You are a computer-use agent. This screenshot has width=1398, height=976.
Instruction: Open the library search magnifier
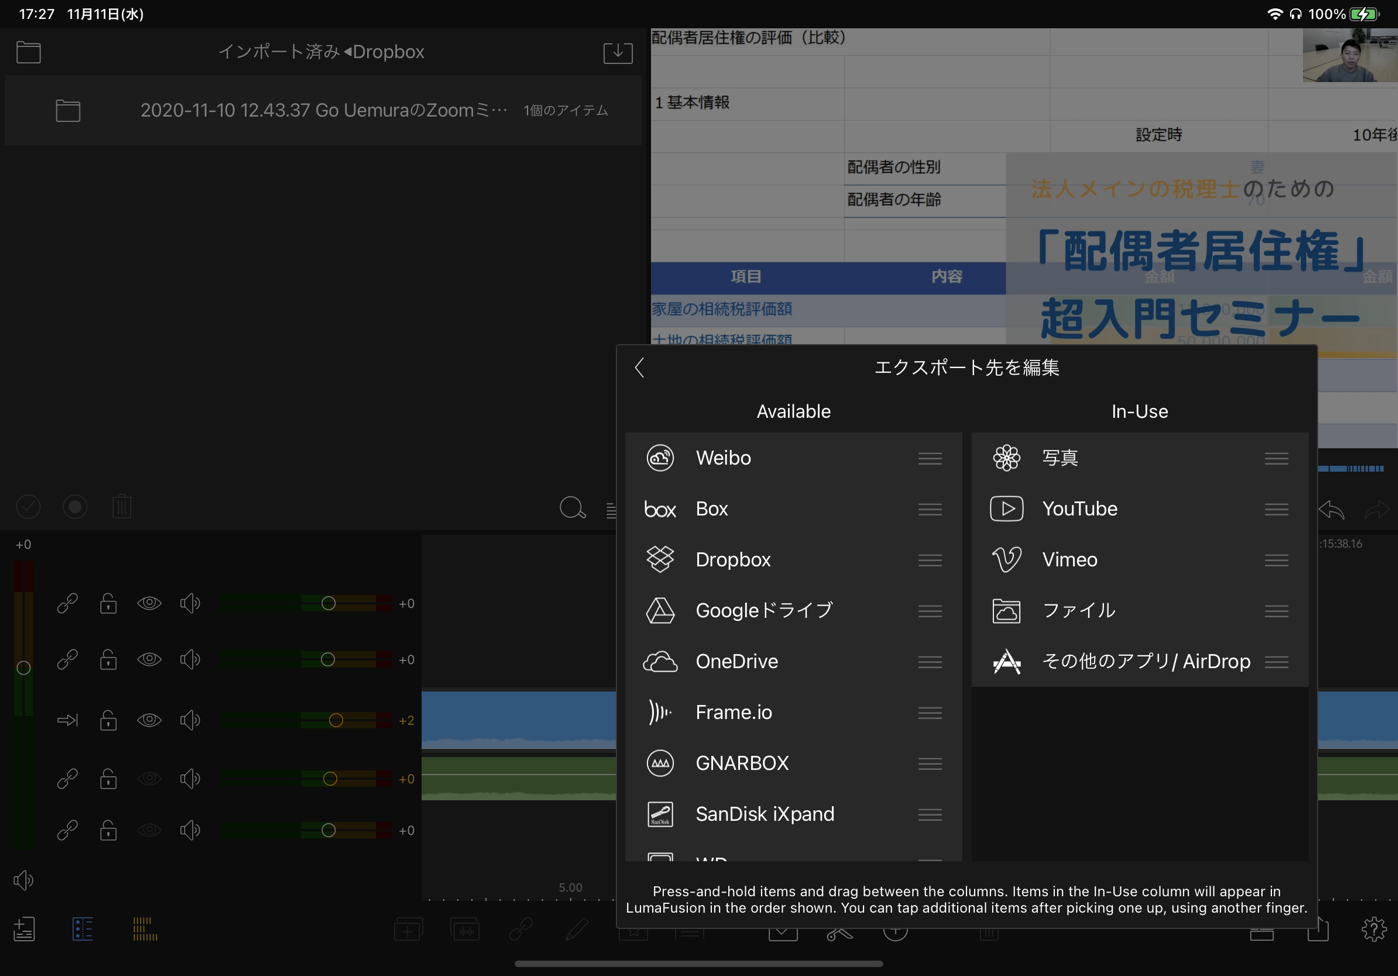click(x=572, y=508)
